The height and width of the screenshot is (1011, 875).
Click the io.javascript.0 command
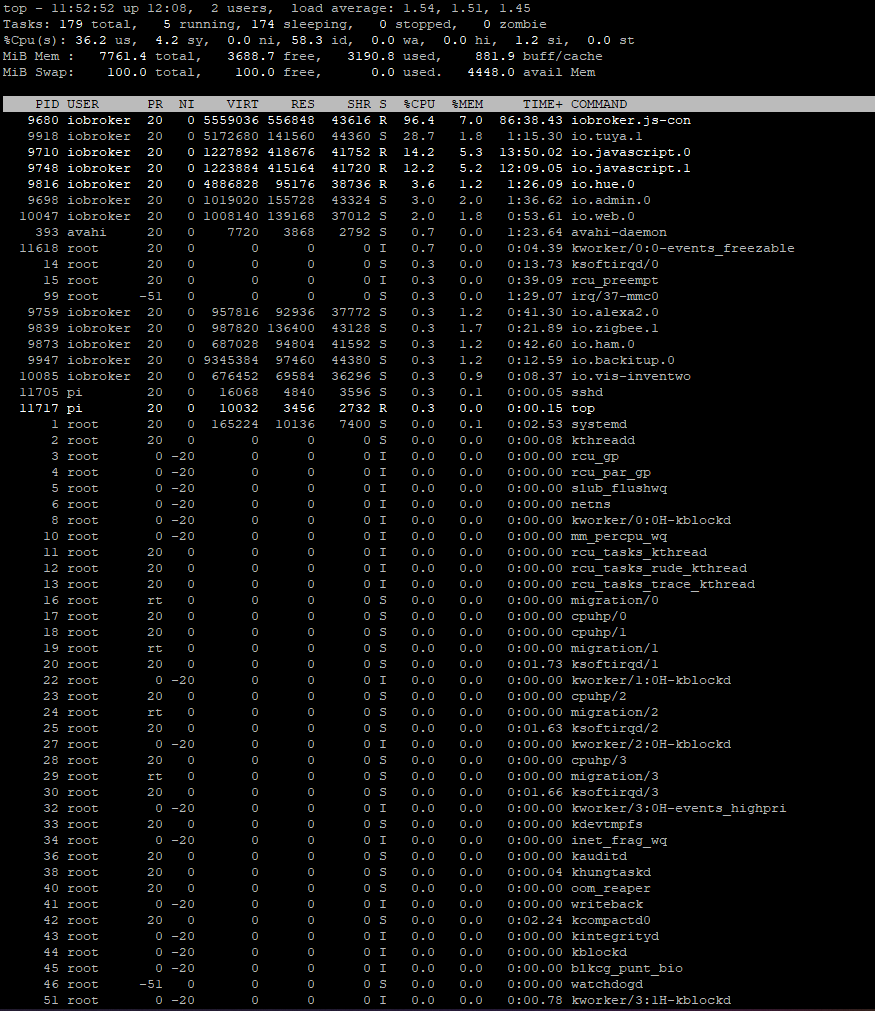pyautogui.click(x=631, y=153)
